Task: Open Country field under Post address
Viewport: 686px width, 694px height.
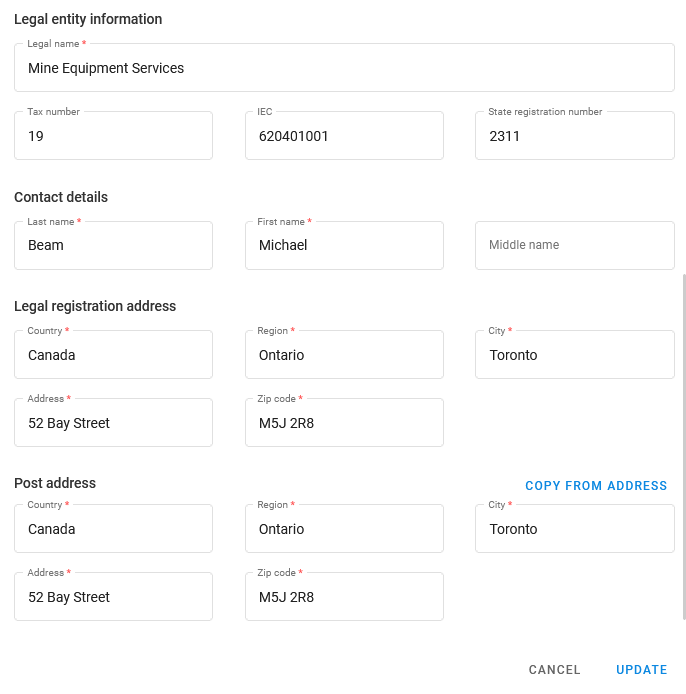Action: [113, 529]
